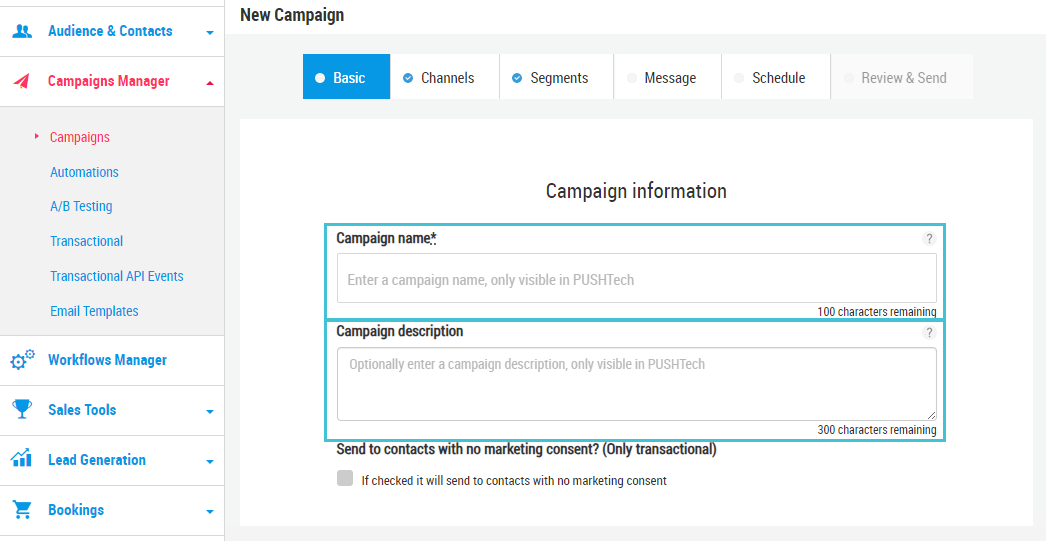Screen dimensions: 1046x541
Task: Open Automations in the sidebar
Action: [84, 172]
